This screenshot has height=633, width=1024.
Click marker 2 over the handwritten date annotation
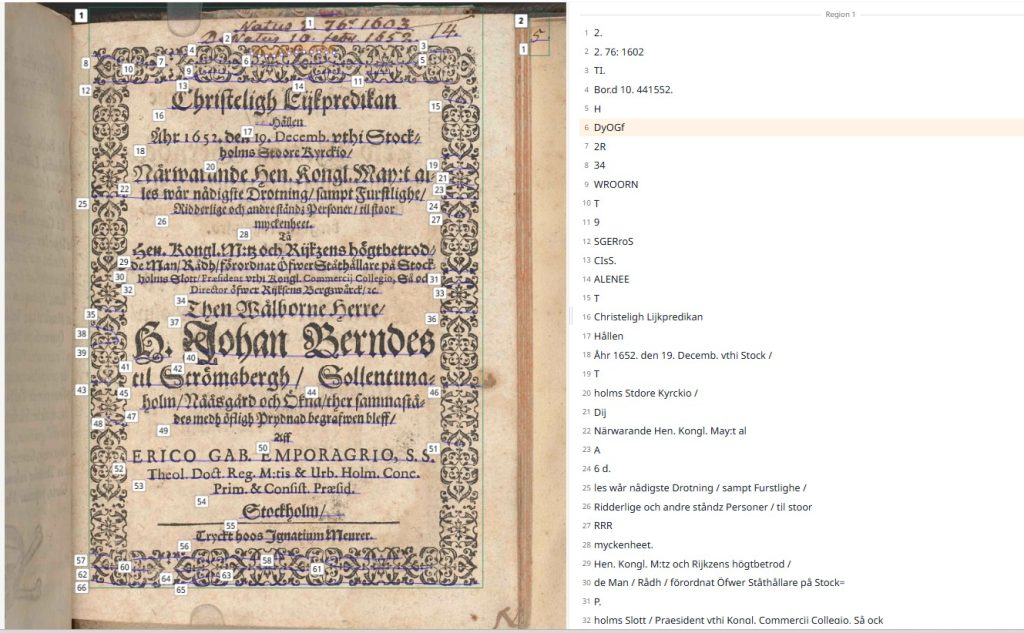click(x=228, y=37)
